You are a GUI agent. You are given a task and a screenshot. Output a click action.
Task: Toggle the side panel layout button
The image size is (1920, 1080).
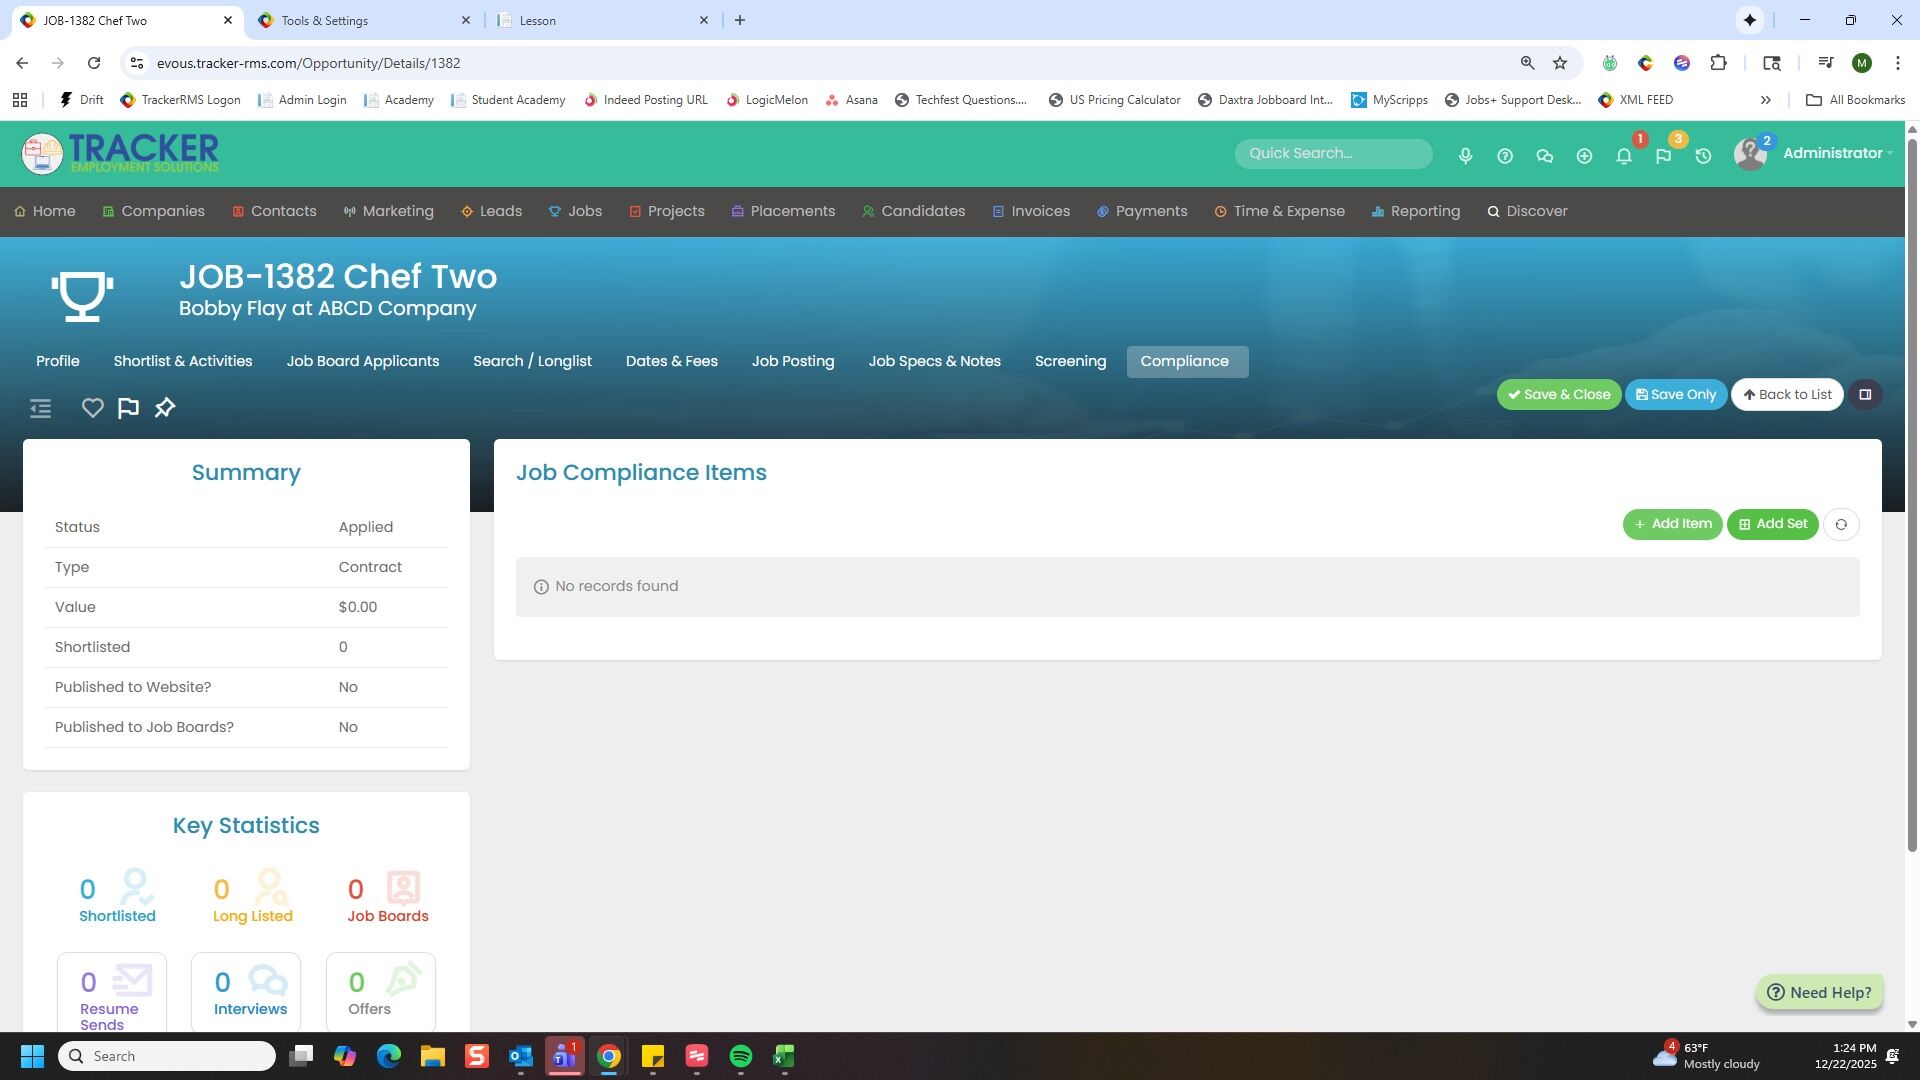[1865, 394]
